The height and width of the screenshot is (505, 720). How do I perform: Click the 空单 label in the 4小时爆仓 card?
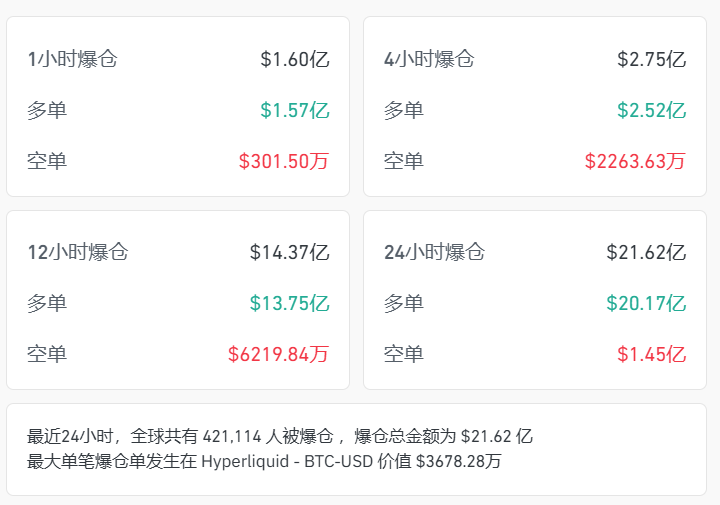coord(404,161)
